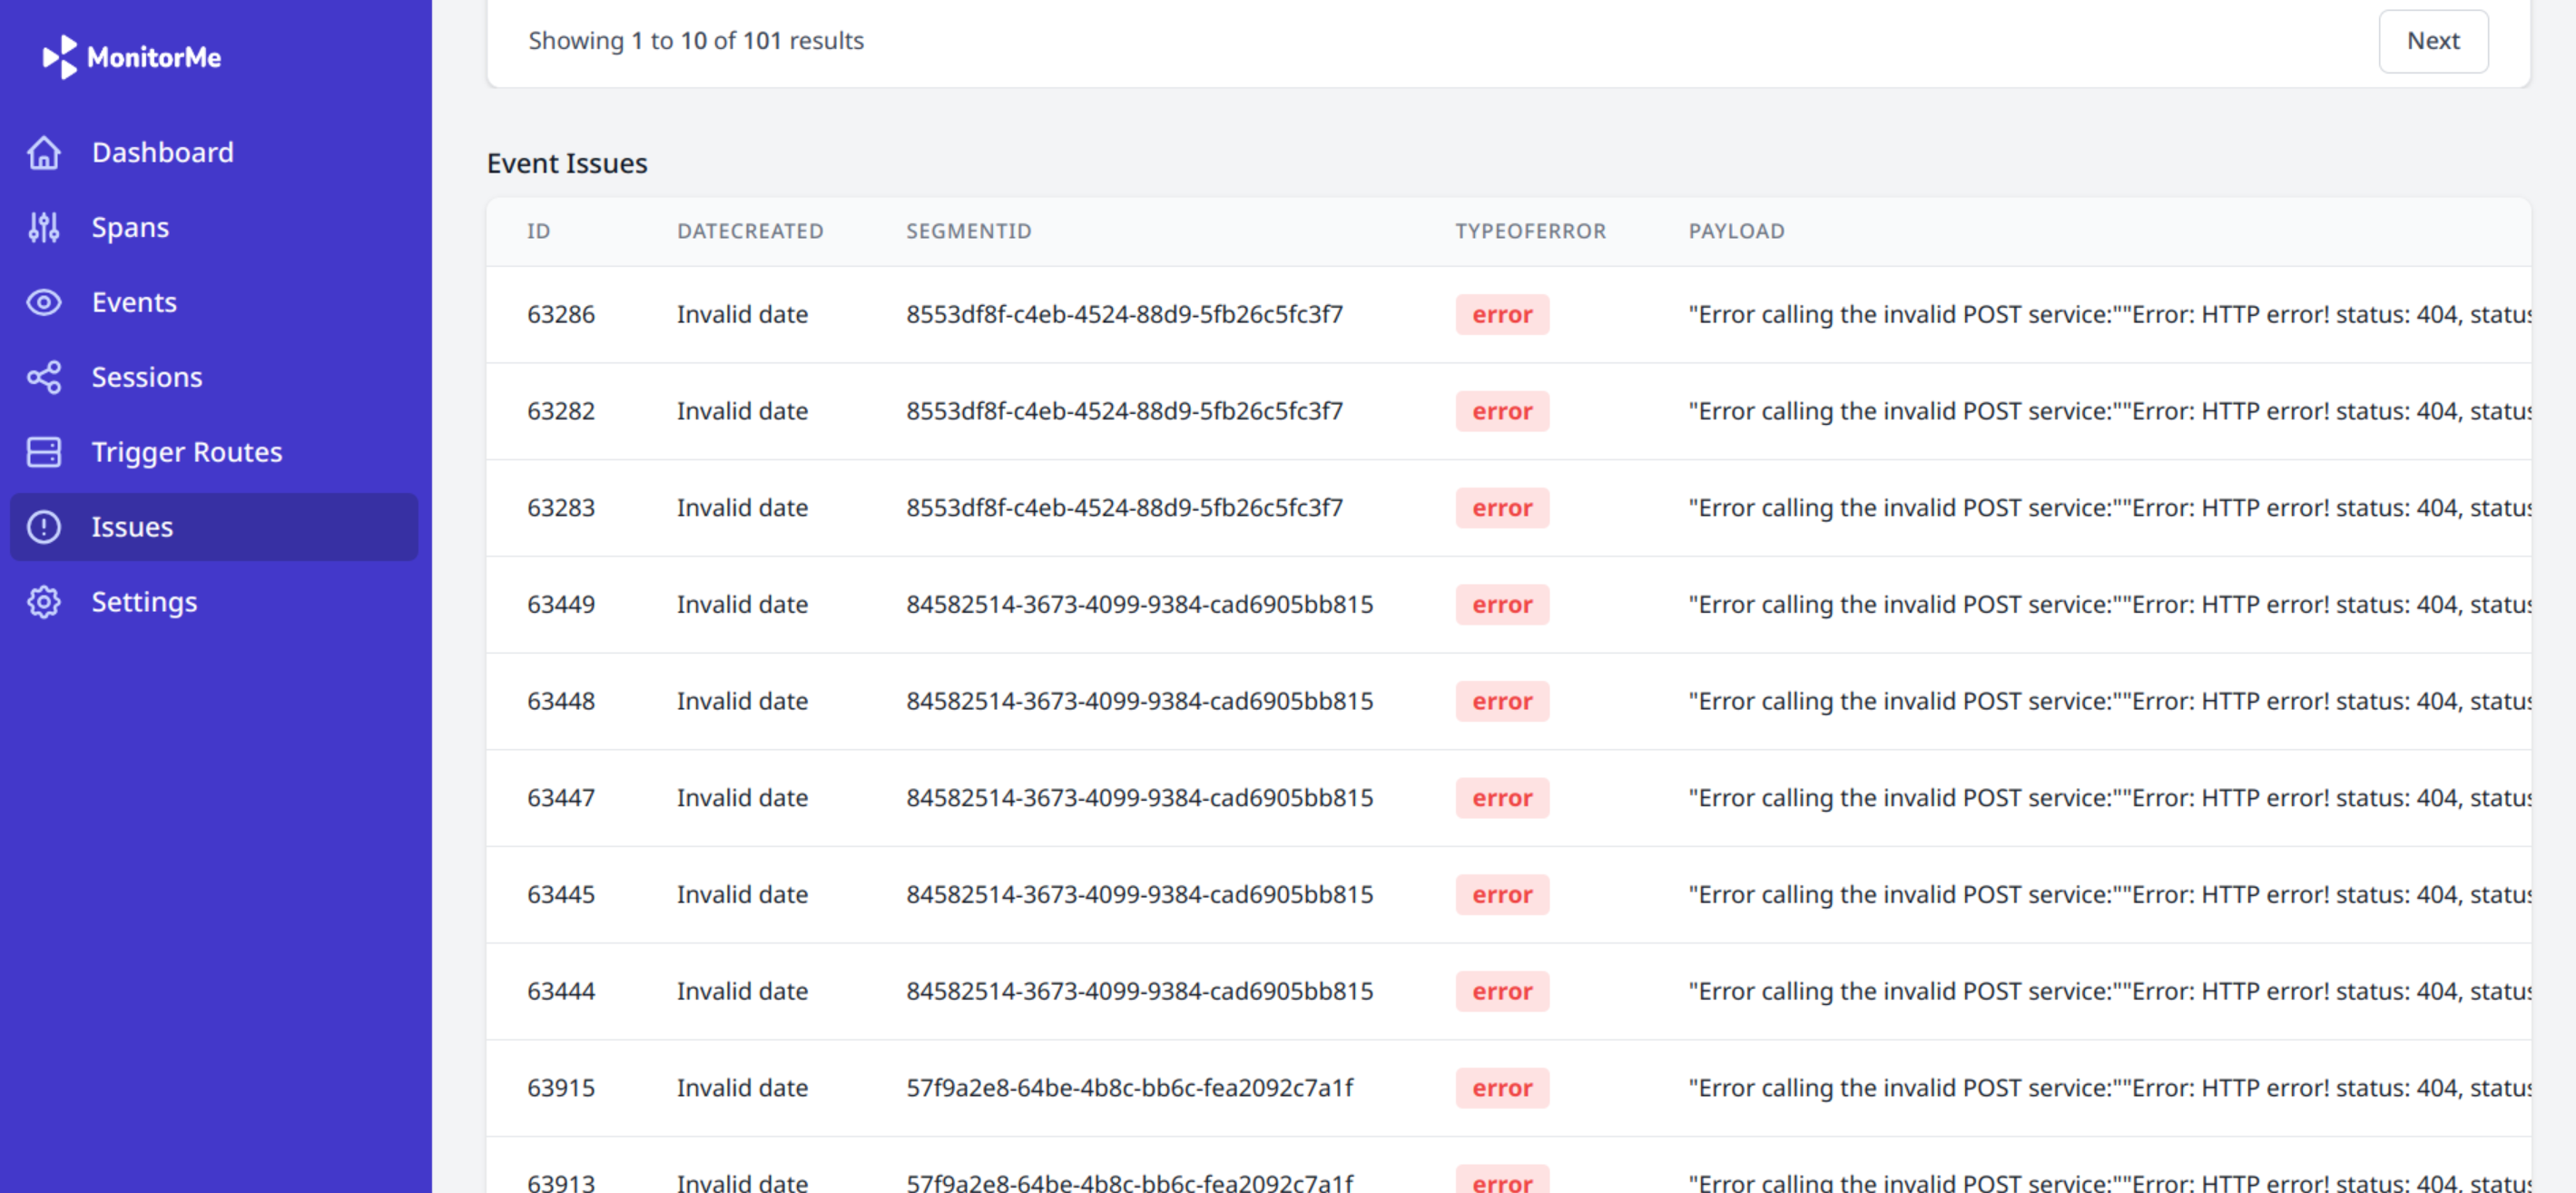Viewport: 2576px width, 1193px height.
Task: Click the segment ID of issue 63915
Action: (x=1129, y=1088)
